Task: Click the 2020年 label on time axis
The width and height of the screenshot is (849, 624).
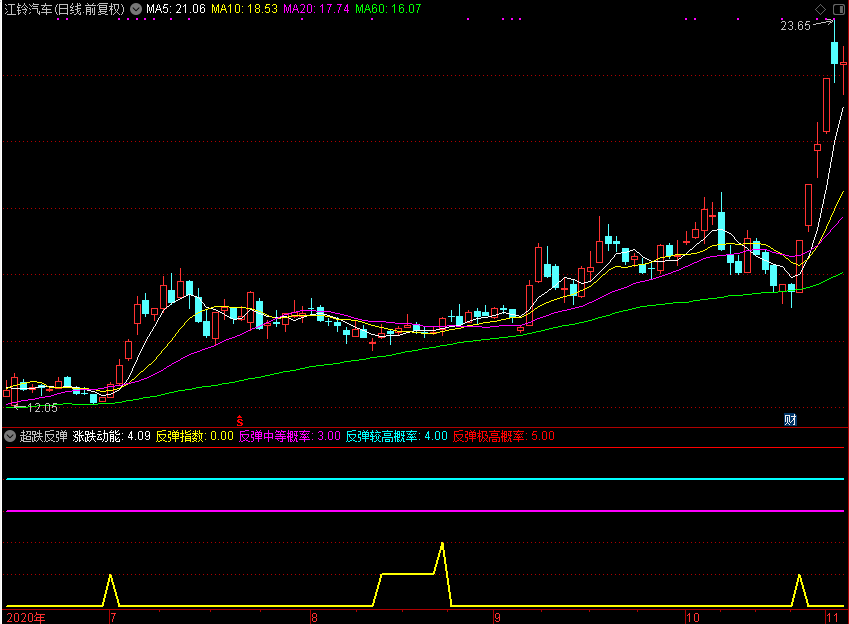Action: point(26,618)
